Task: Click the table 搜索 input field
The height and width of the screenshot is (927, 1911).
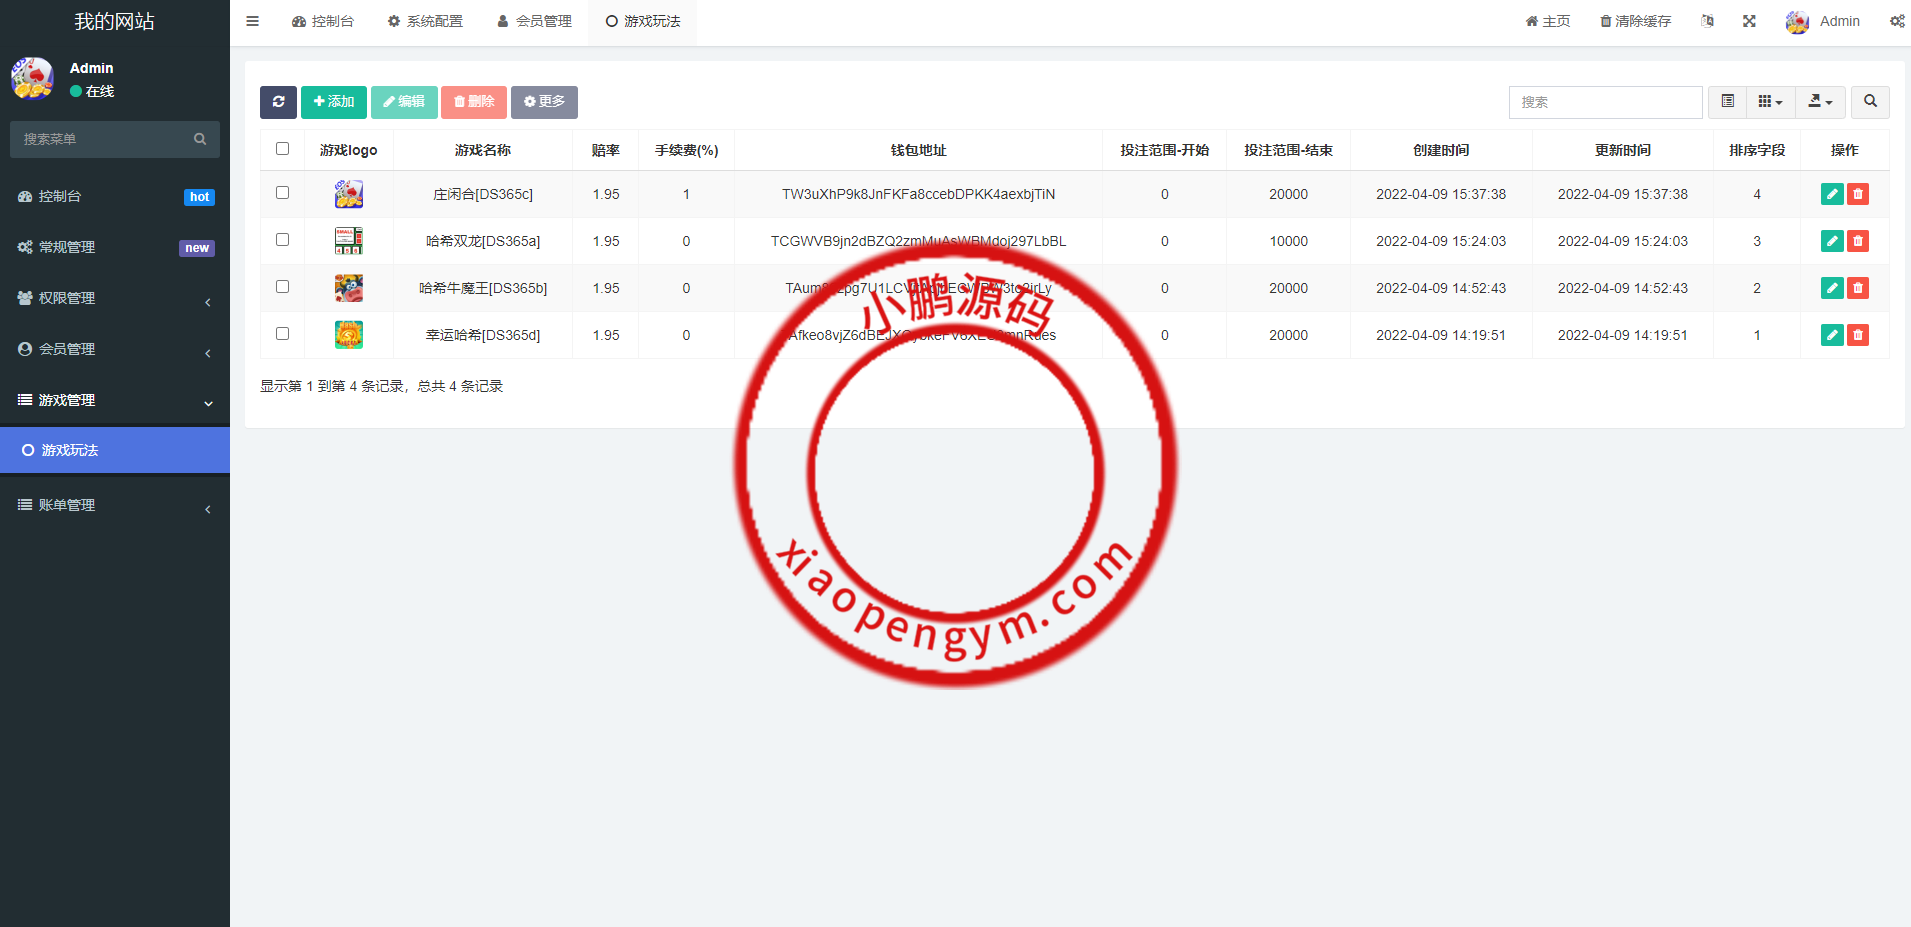Action: [x=1605, y=102]
